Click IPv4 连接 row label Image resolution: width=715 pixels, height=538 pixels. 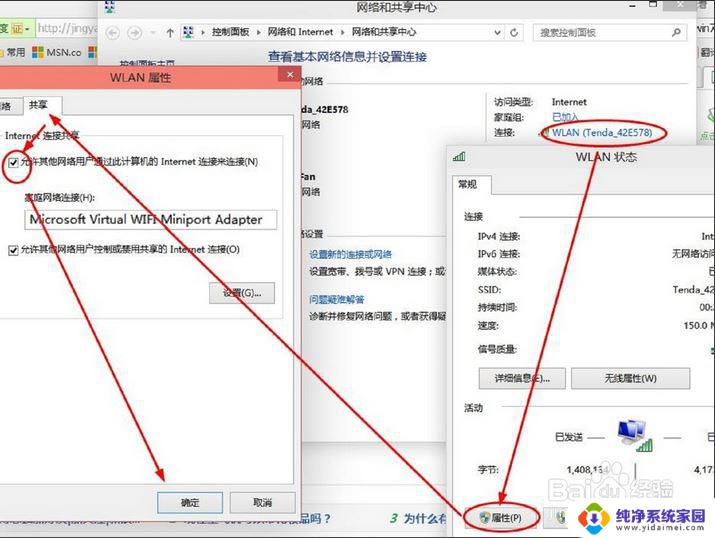499,237
